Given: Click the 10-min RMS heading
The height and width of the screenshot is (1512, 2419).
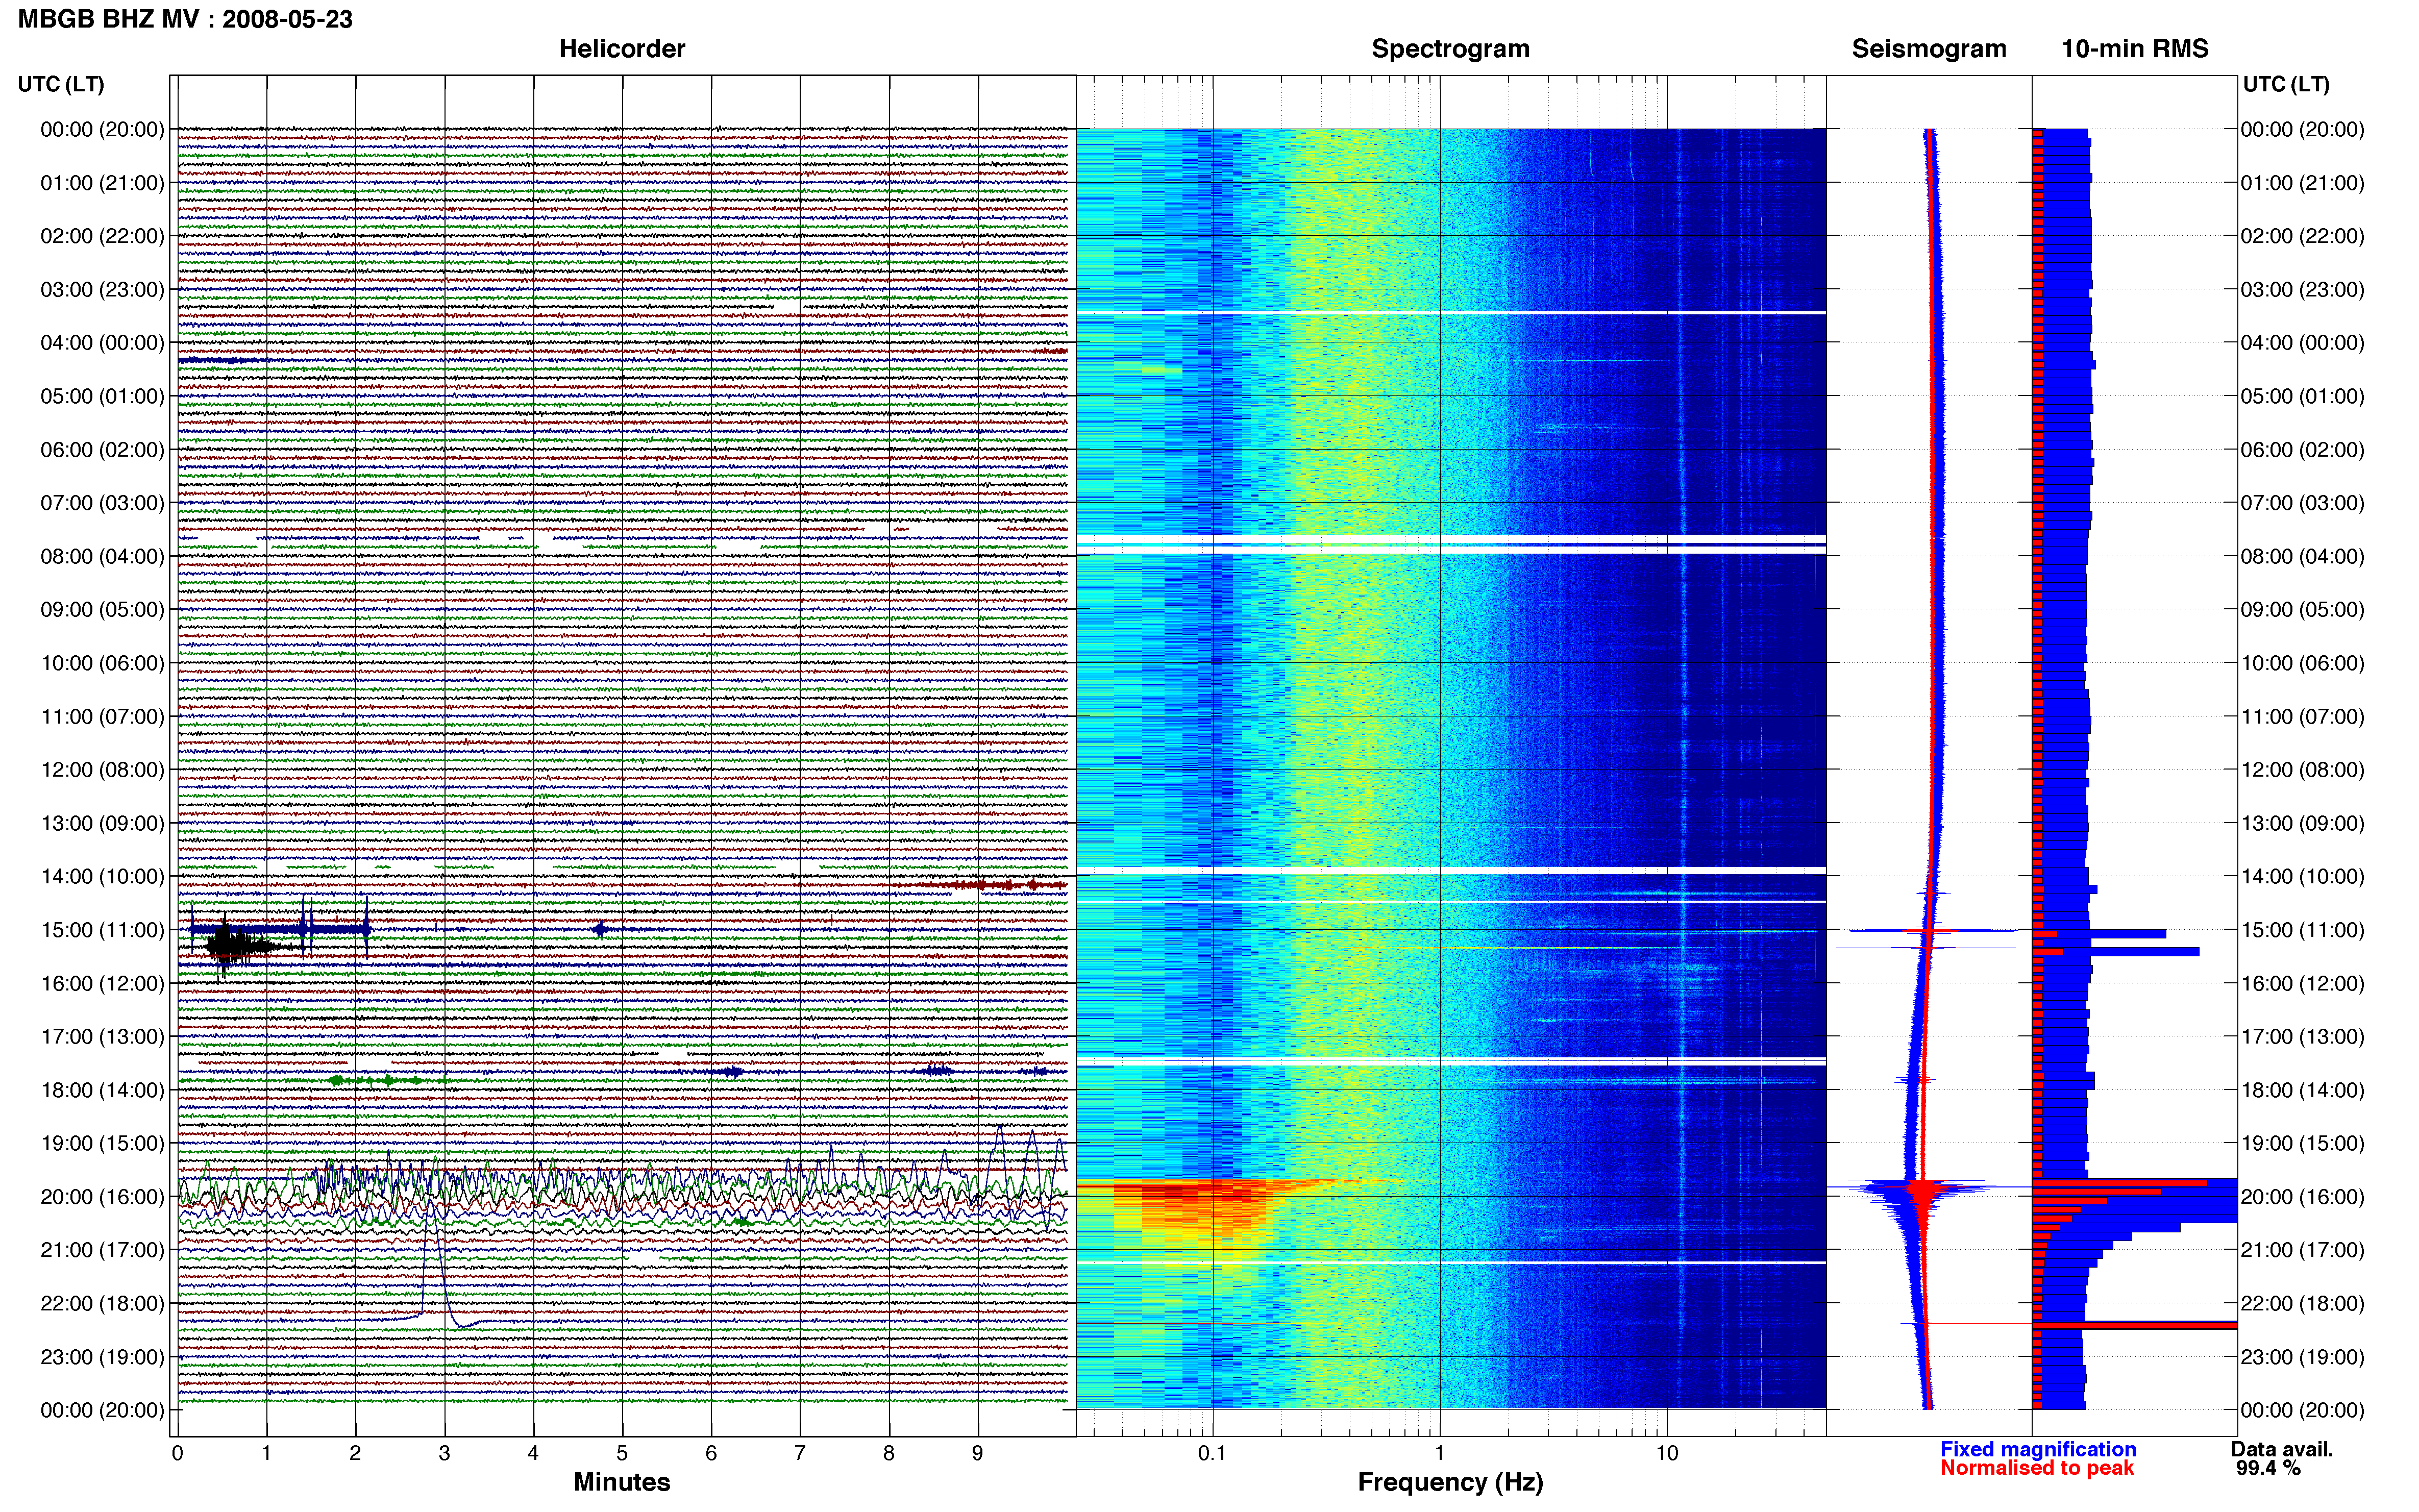Looking at the screenshot, I should 2134,48.
